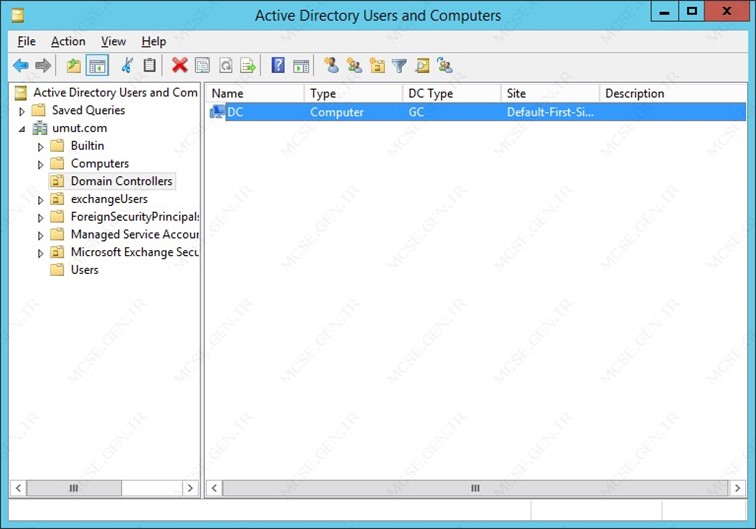Click the DC computer icon in list

(217, 112)
